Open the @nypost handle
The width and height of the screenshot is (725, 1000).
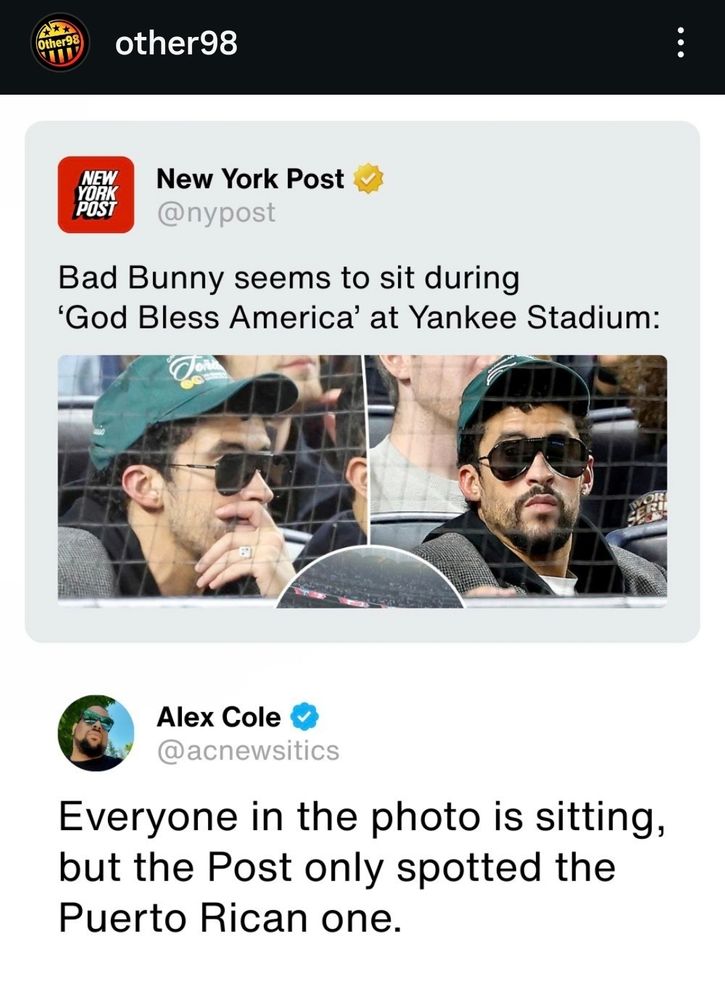tap(216, 212)
